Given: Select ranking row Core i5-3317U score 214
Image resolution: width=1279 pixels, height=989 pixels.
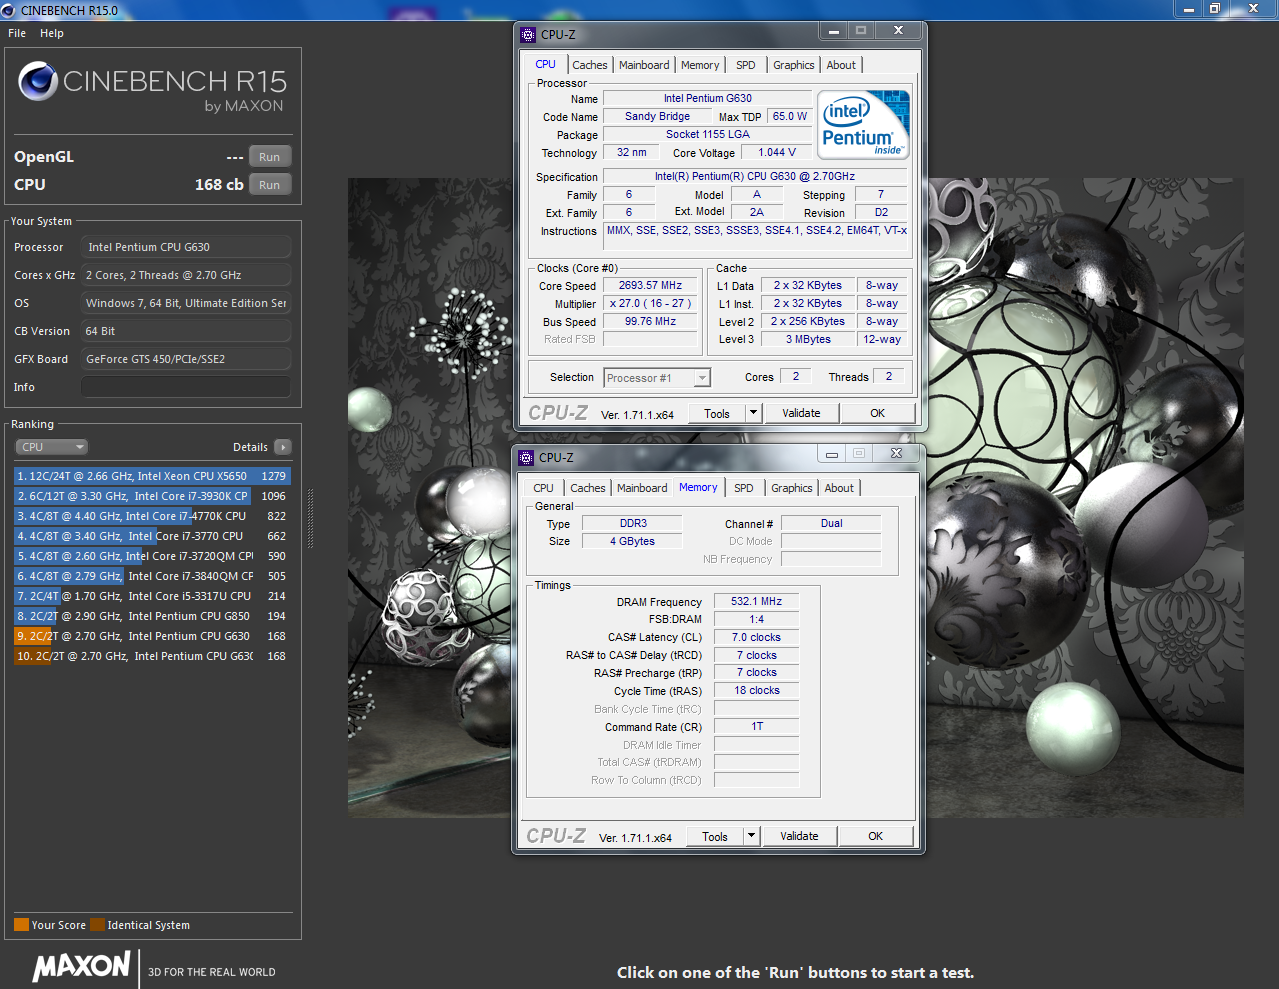Looking at the screenshot, I should (152, 596).
